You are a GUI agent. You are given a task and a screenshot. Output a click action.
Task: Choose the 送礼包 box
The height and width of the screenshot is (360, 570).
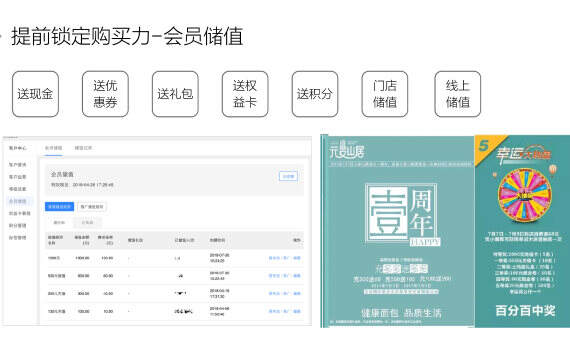[x=175, y=94]
